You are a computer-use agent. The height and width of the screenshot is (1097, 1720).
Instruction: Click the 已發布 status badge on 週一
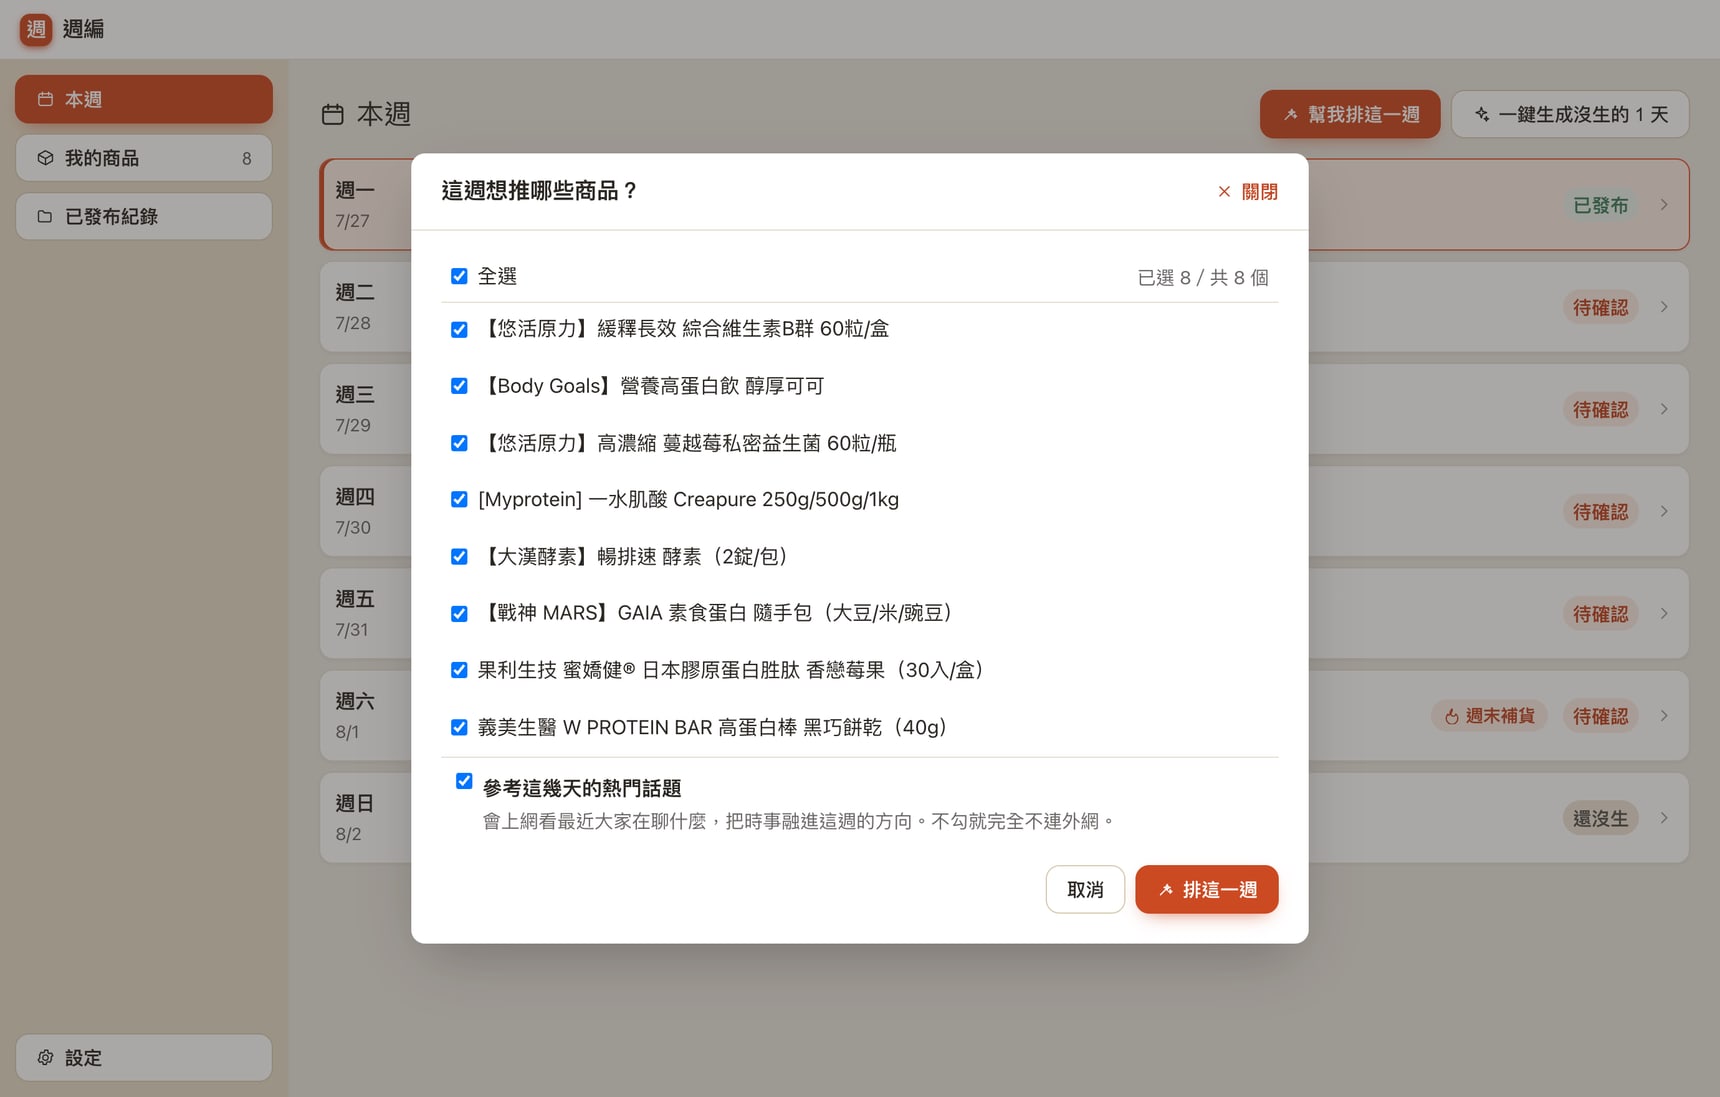point(1600,205)
